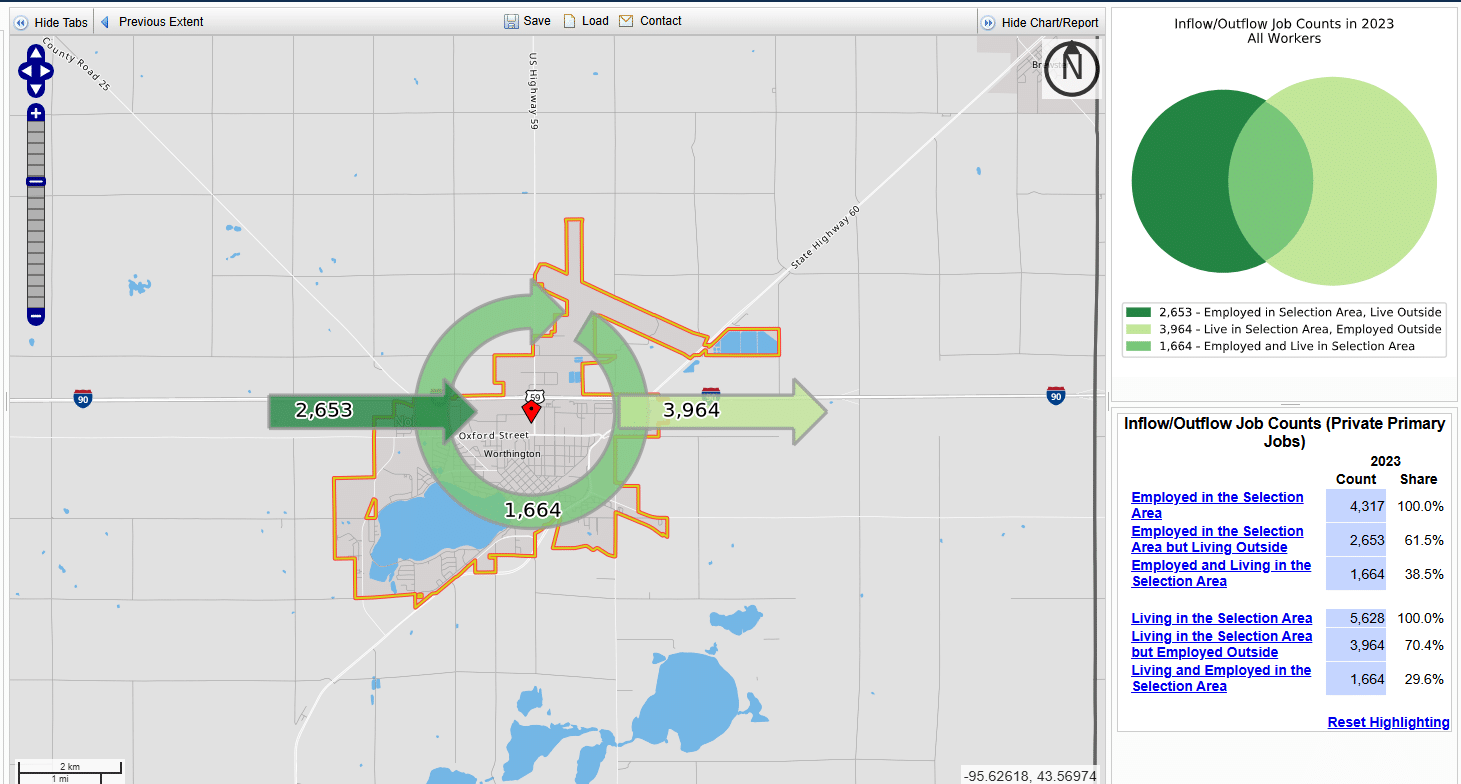Image resolution: width=1461 pixels, height=784 pixels.
Task: Click the 29.6% share value
Action: point(1424,679)
